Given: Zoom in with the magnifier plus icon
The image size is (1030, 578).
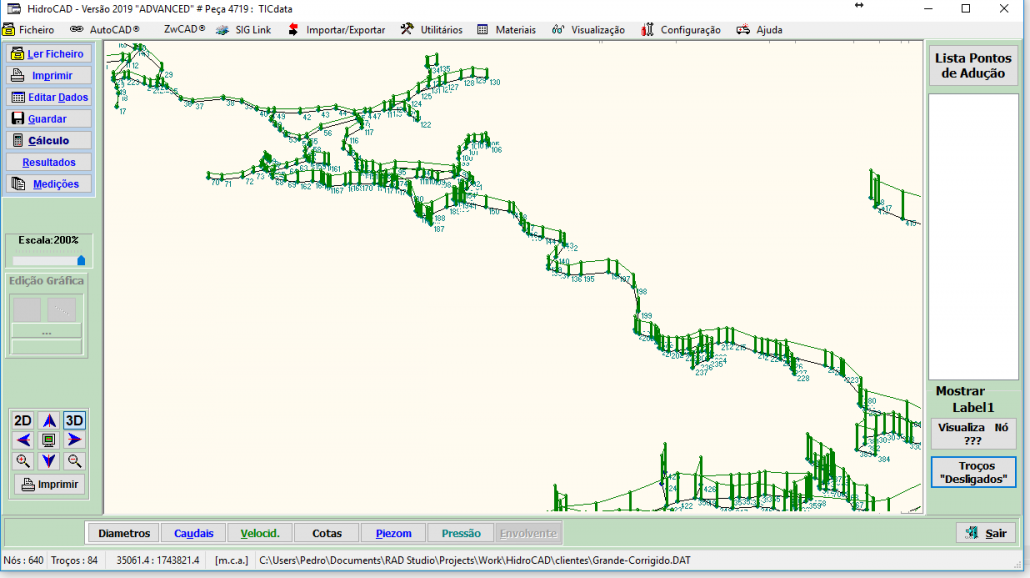Looking at the screenshot, I should point(23,461).
